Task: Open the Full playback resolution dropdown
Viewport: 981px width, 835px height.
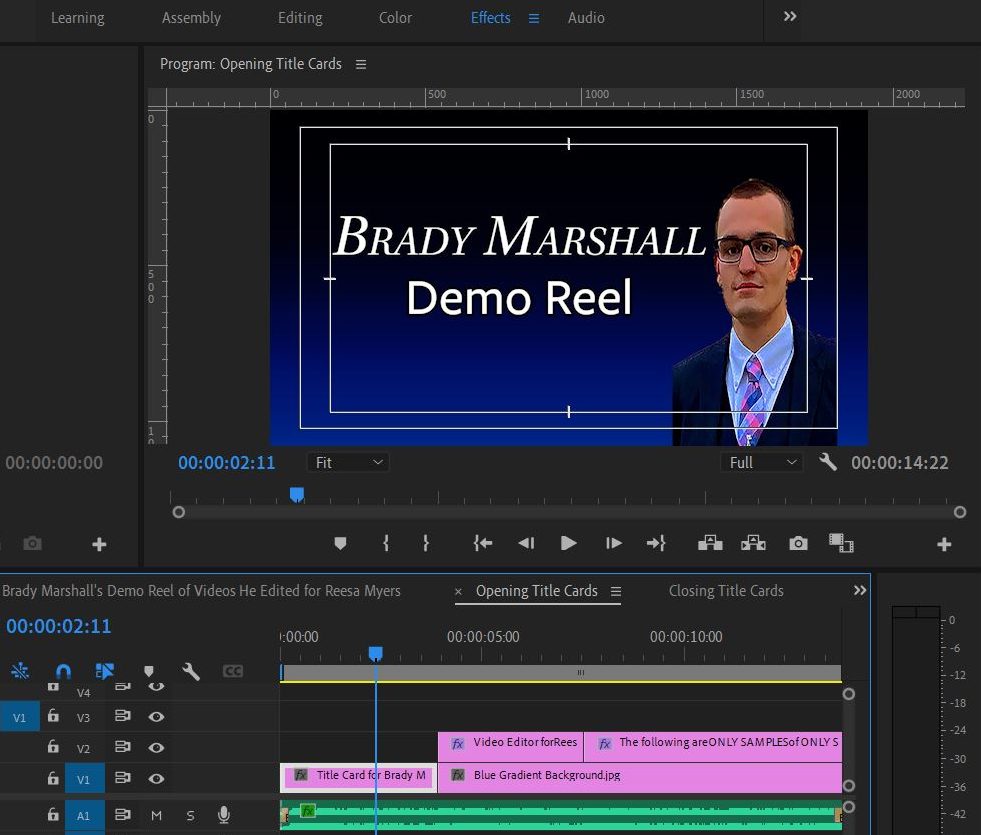Action: coord(761,462)
